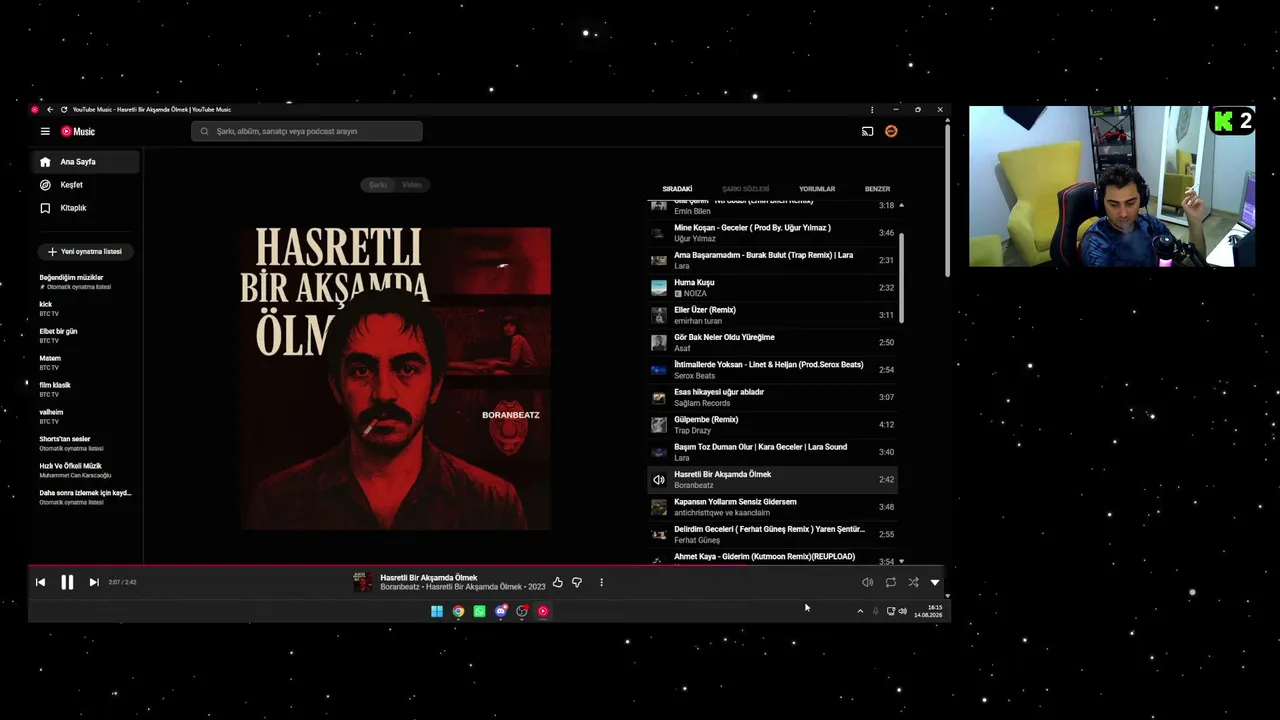The width and height of the screenshot is (1280, 720).
Task: Play Gör Bak Neler Oldu Yüreğime
Action: 773,343
